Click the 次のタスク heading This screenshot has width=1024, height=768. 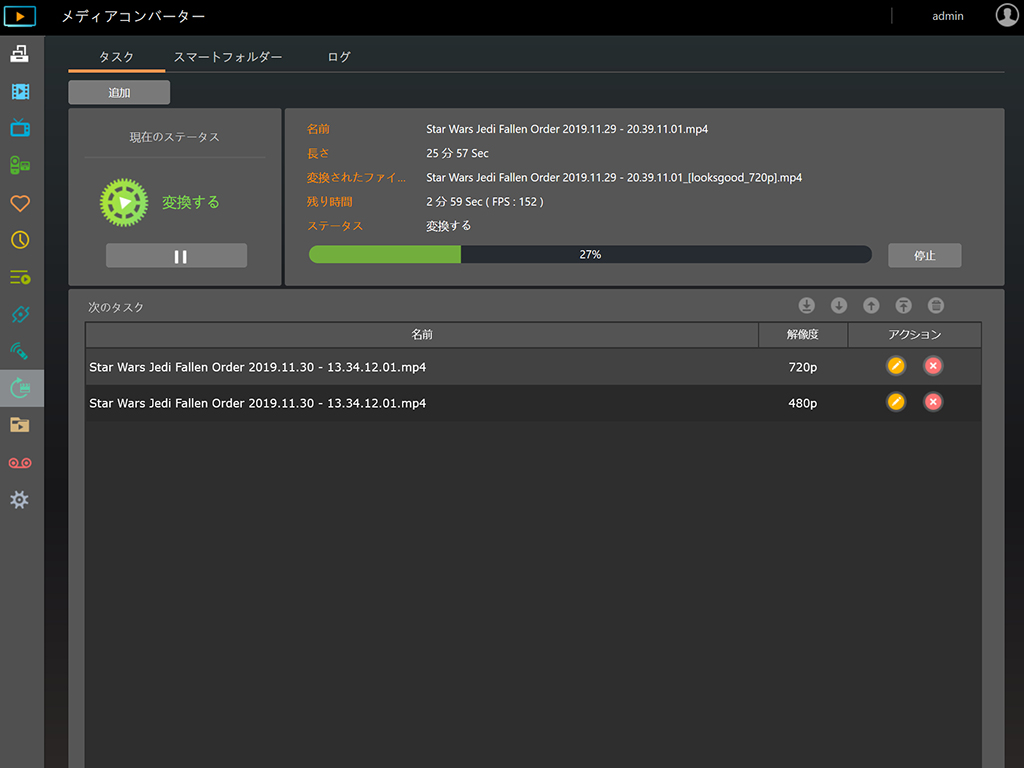[x=116, y=307]
